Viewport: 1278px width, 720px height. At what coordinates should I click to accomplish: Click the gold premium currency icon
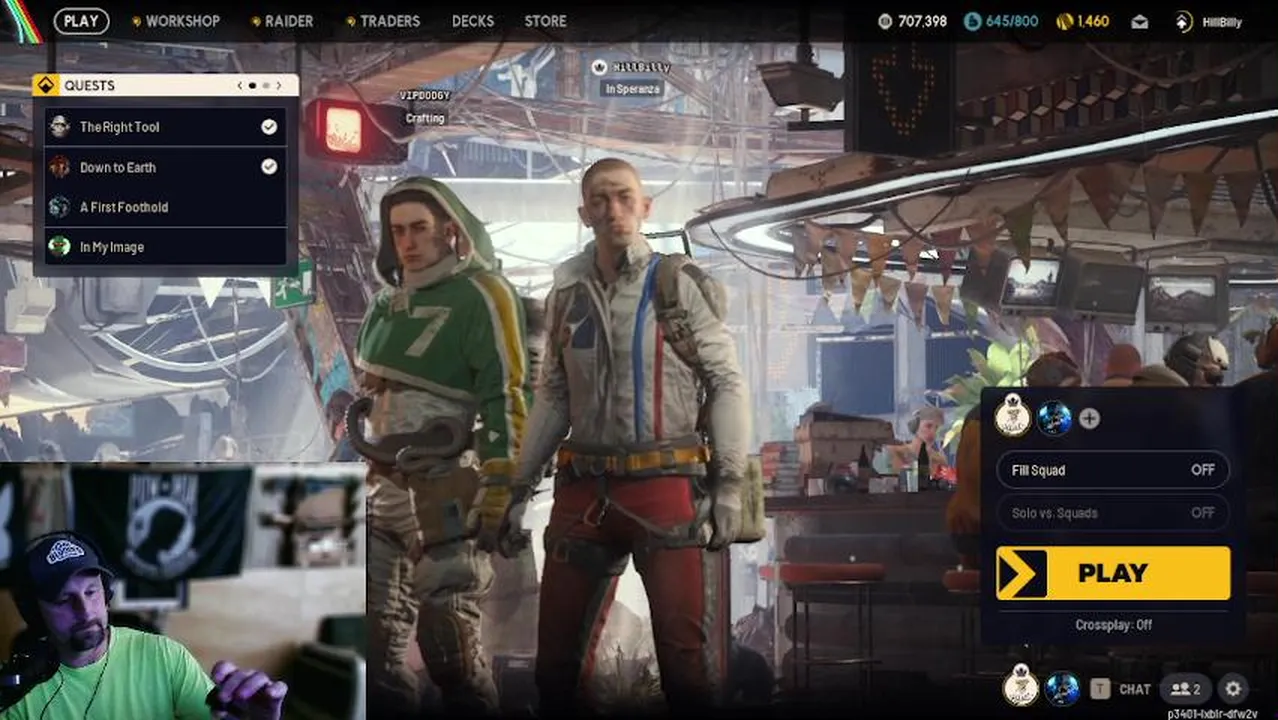(1063, 21)
